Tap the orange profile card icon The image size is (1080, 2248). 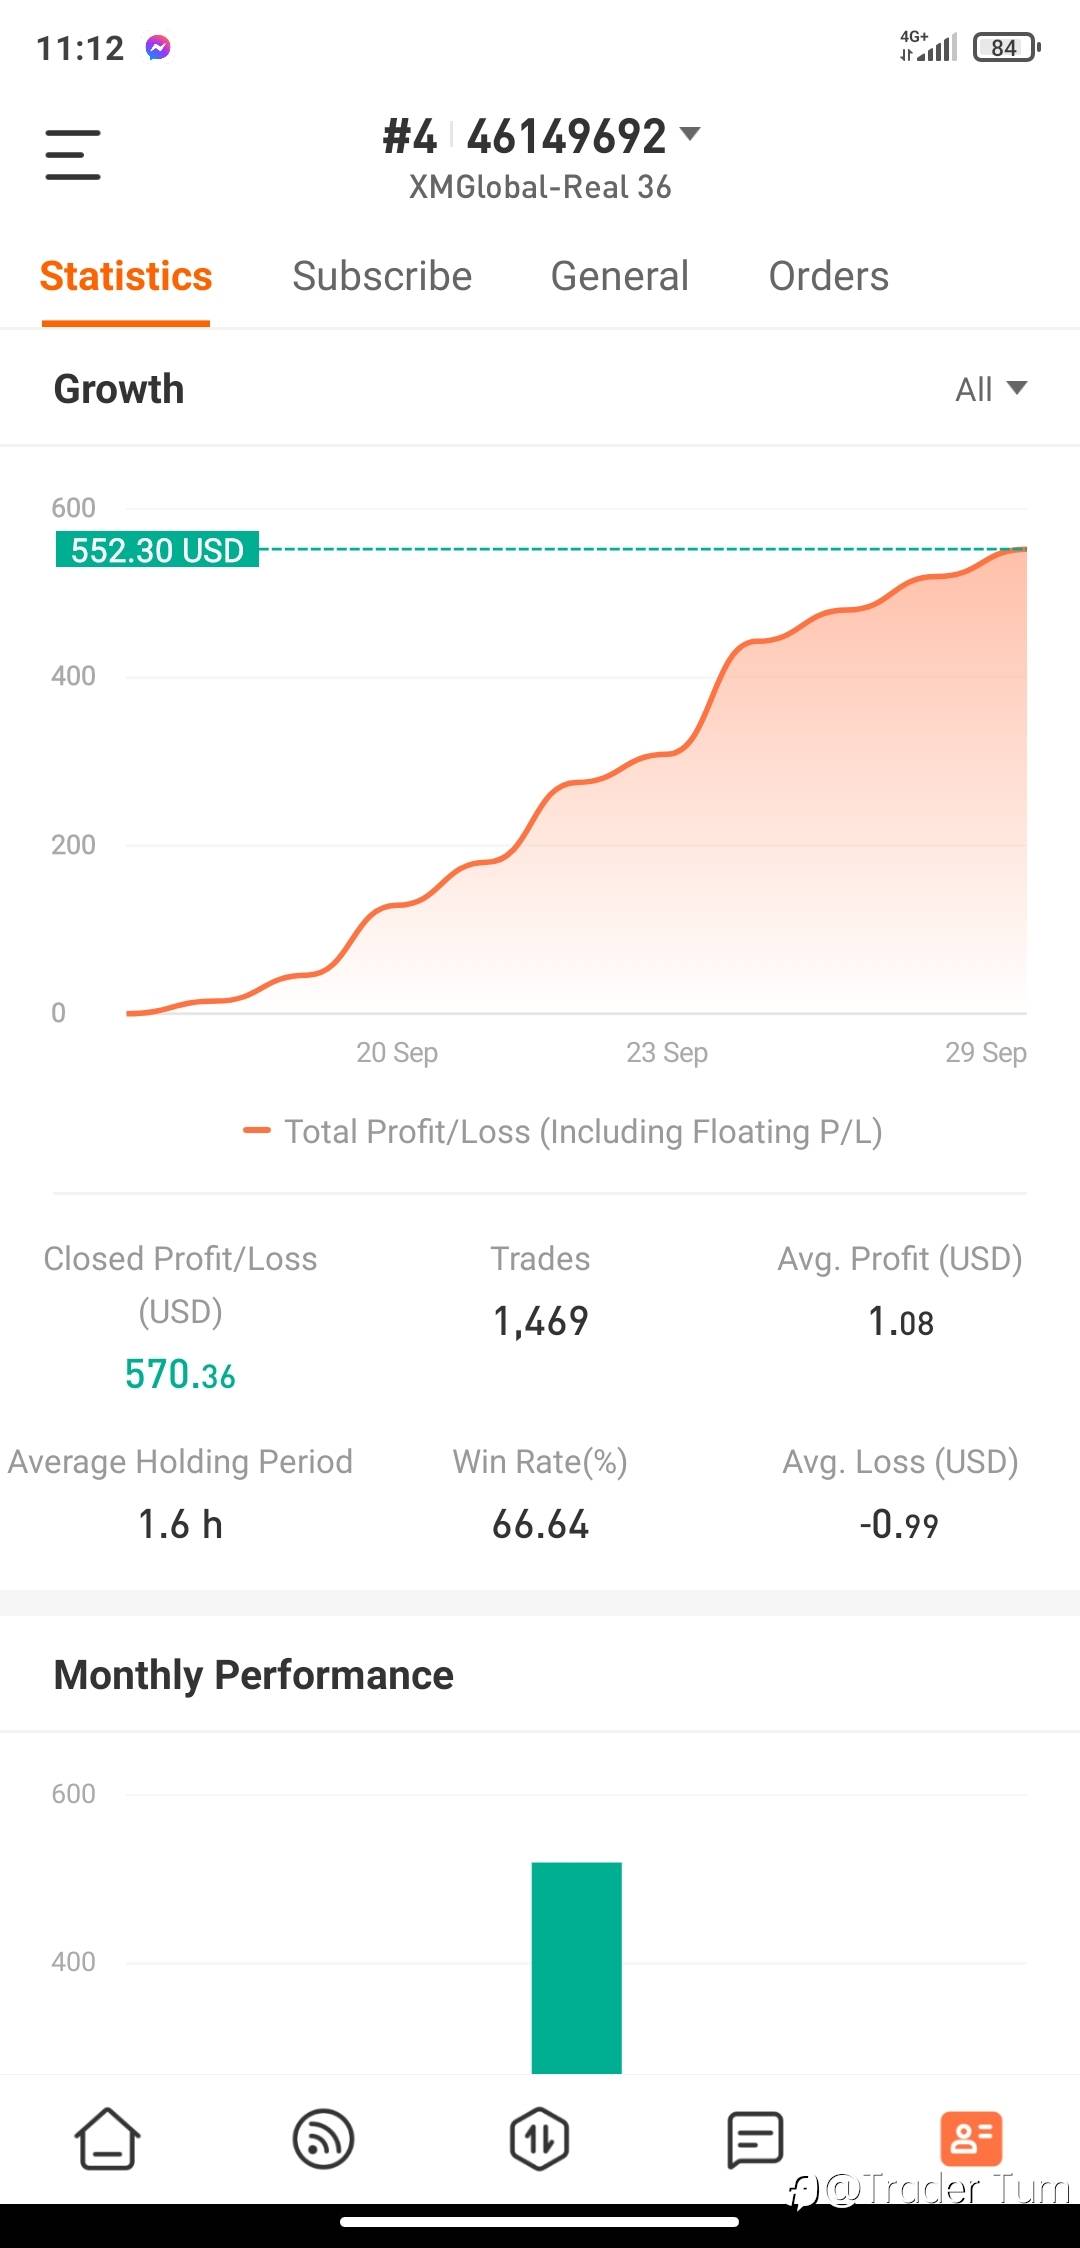coord(971,2138)
